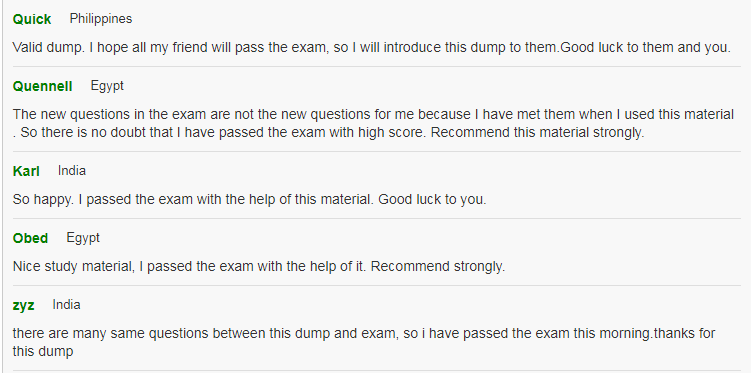
Task: Click Quennell's review about new questions
Action: [x=373, y=123]
